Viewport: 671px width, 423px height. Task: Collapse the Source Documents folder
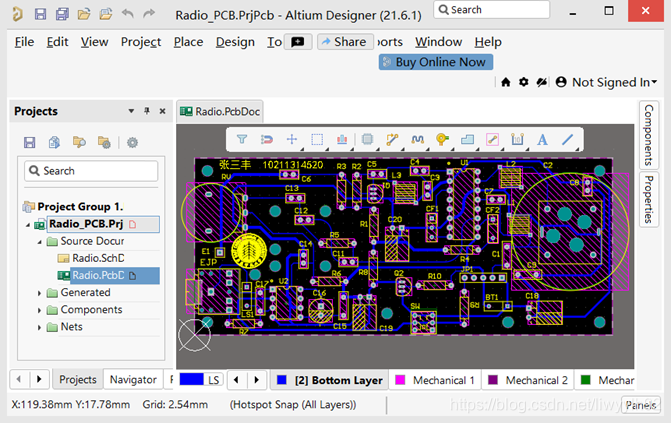[x=40, y=241]
